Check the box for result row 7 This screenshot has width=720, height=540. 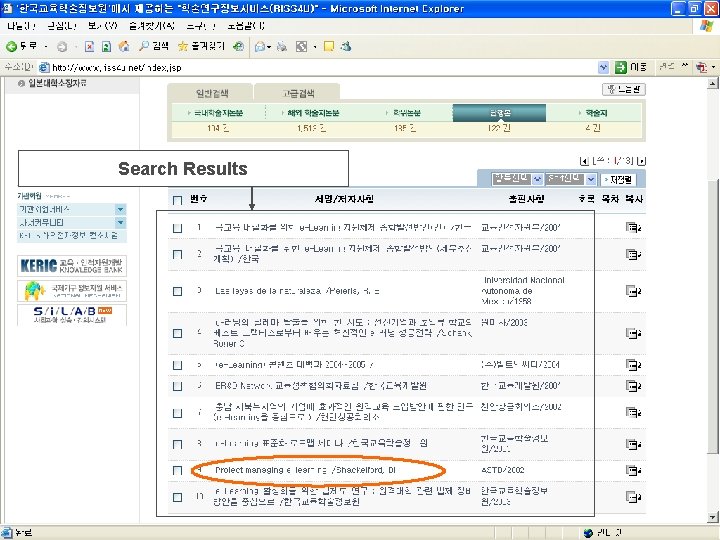click(178, 413)
